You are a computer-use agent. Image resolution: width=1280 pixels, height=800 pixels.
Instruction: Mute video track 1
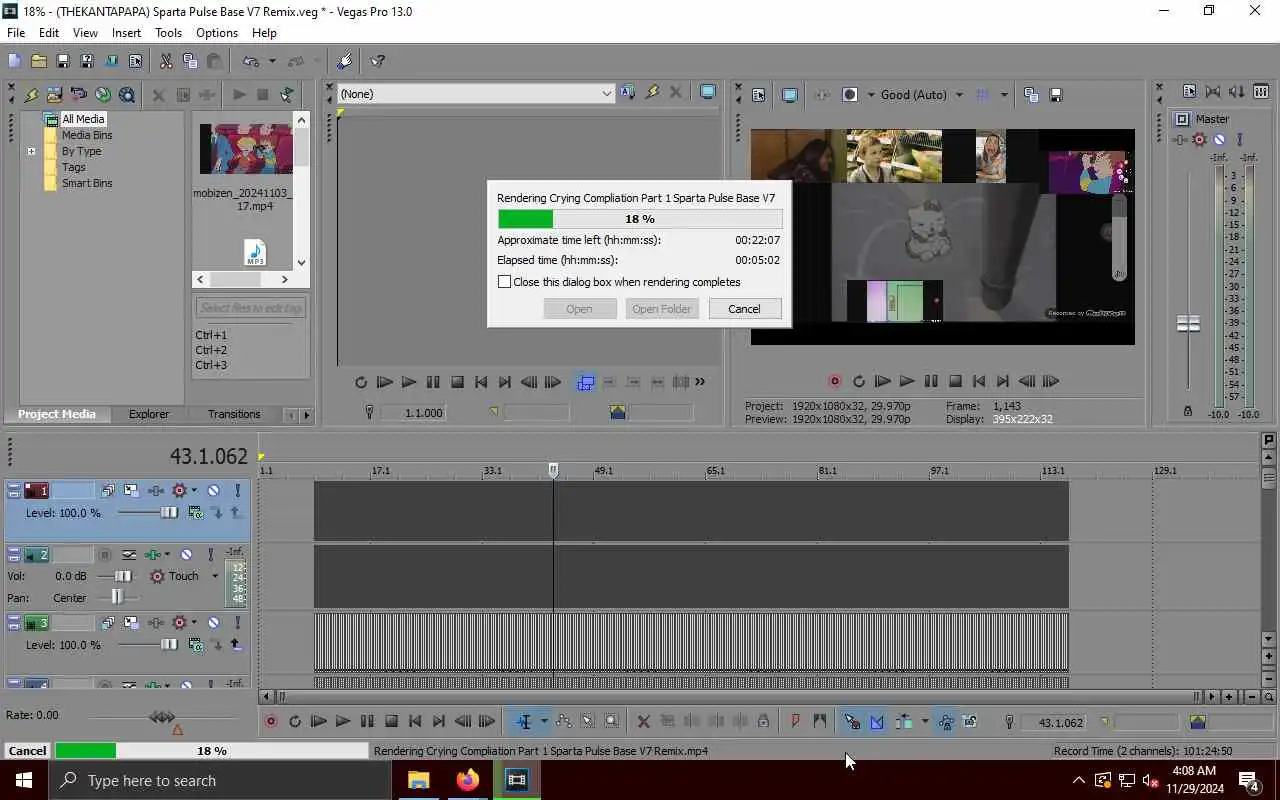coord(213,490)
